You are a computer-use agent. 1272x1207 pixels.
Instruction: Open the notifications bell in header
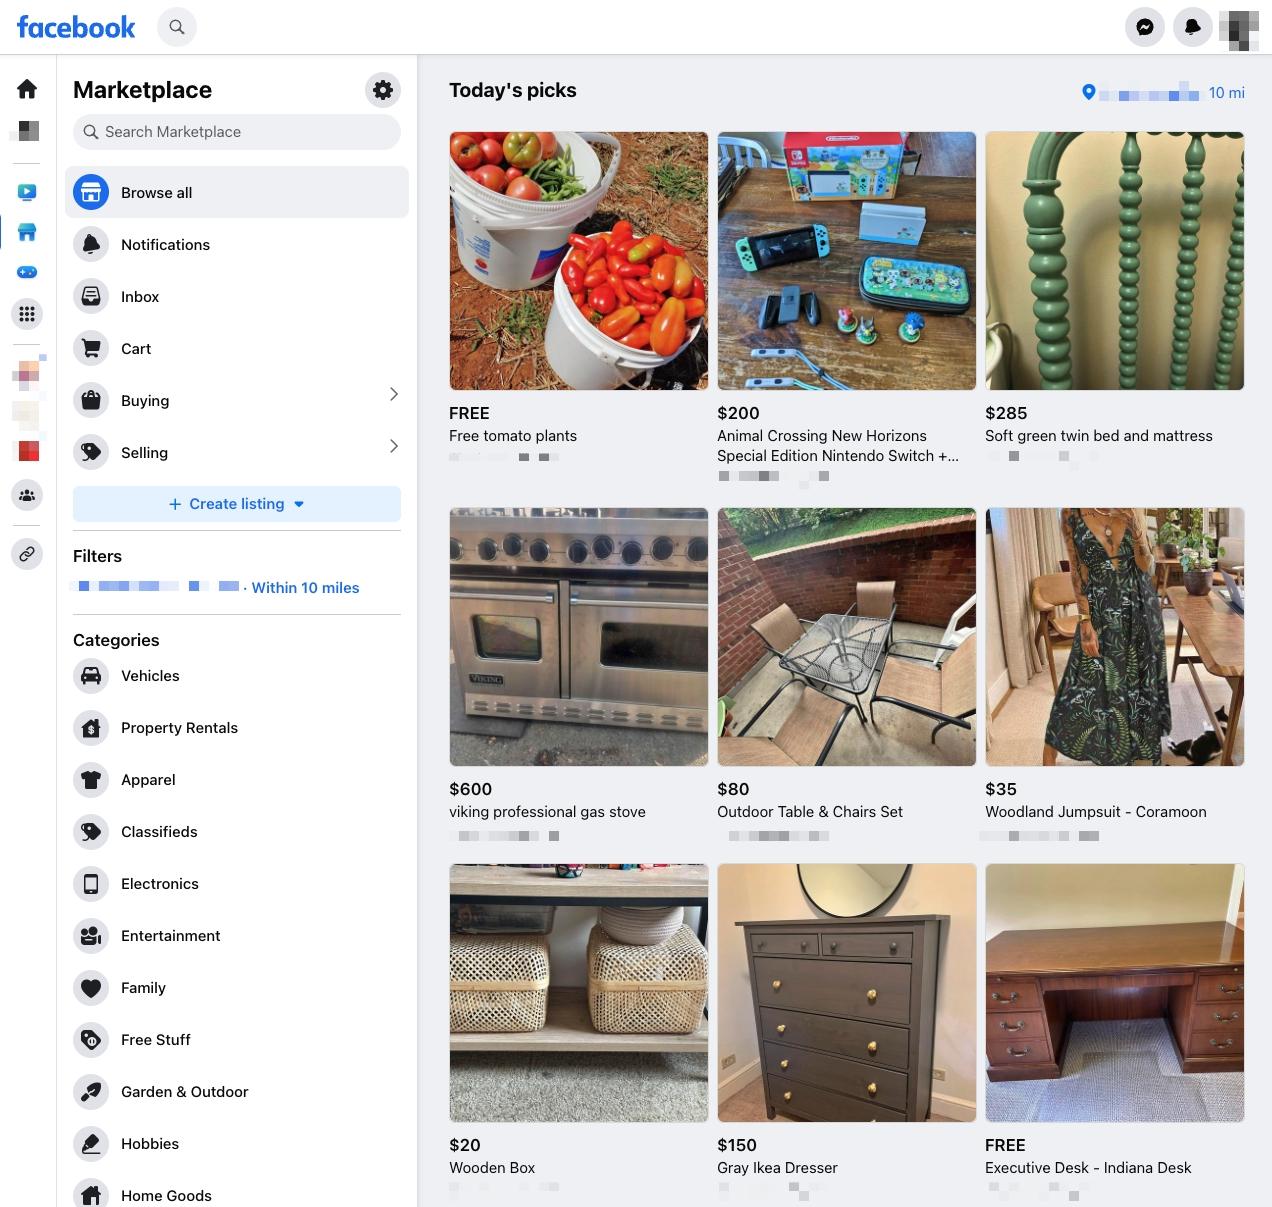pos(1192,27)
